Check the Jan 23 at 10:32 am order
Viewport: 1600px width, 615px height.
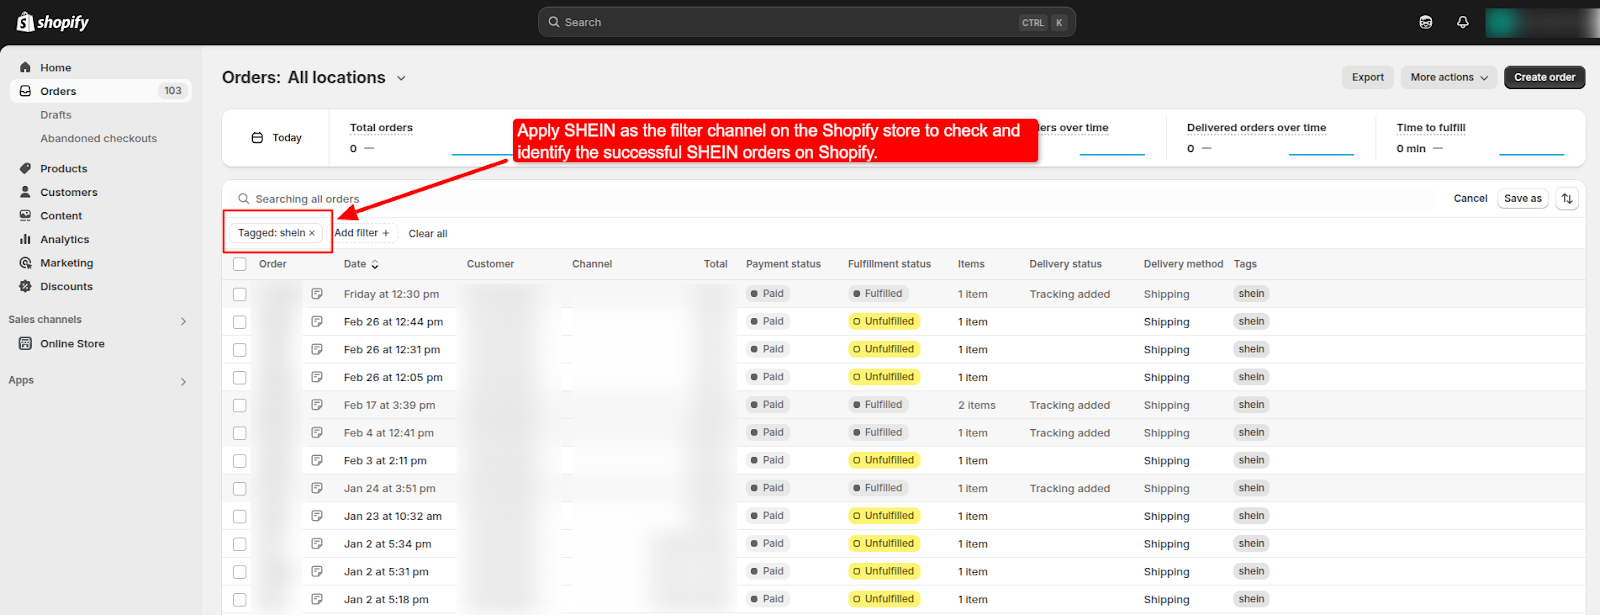(x=240, y=516)
